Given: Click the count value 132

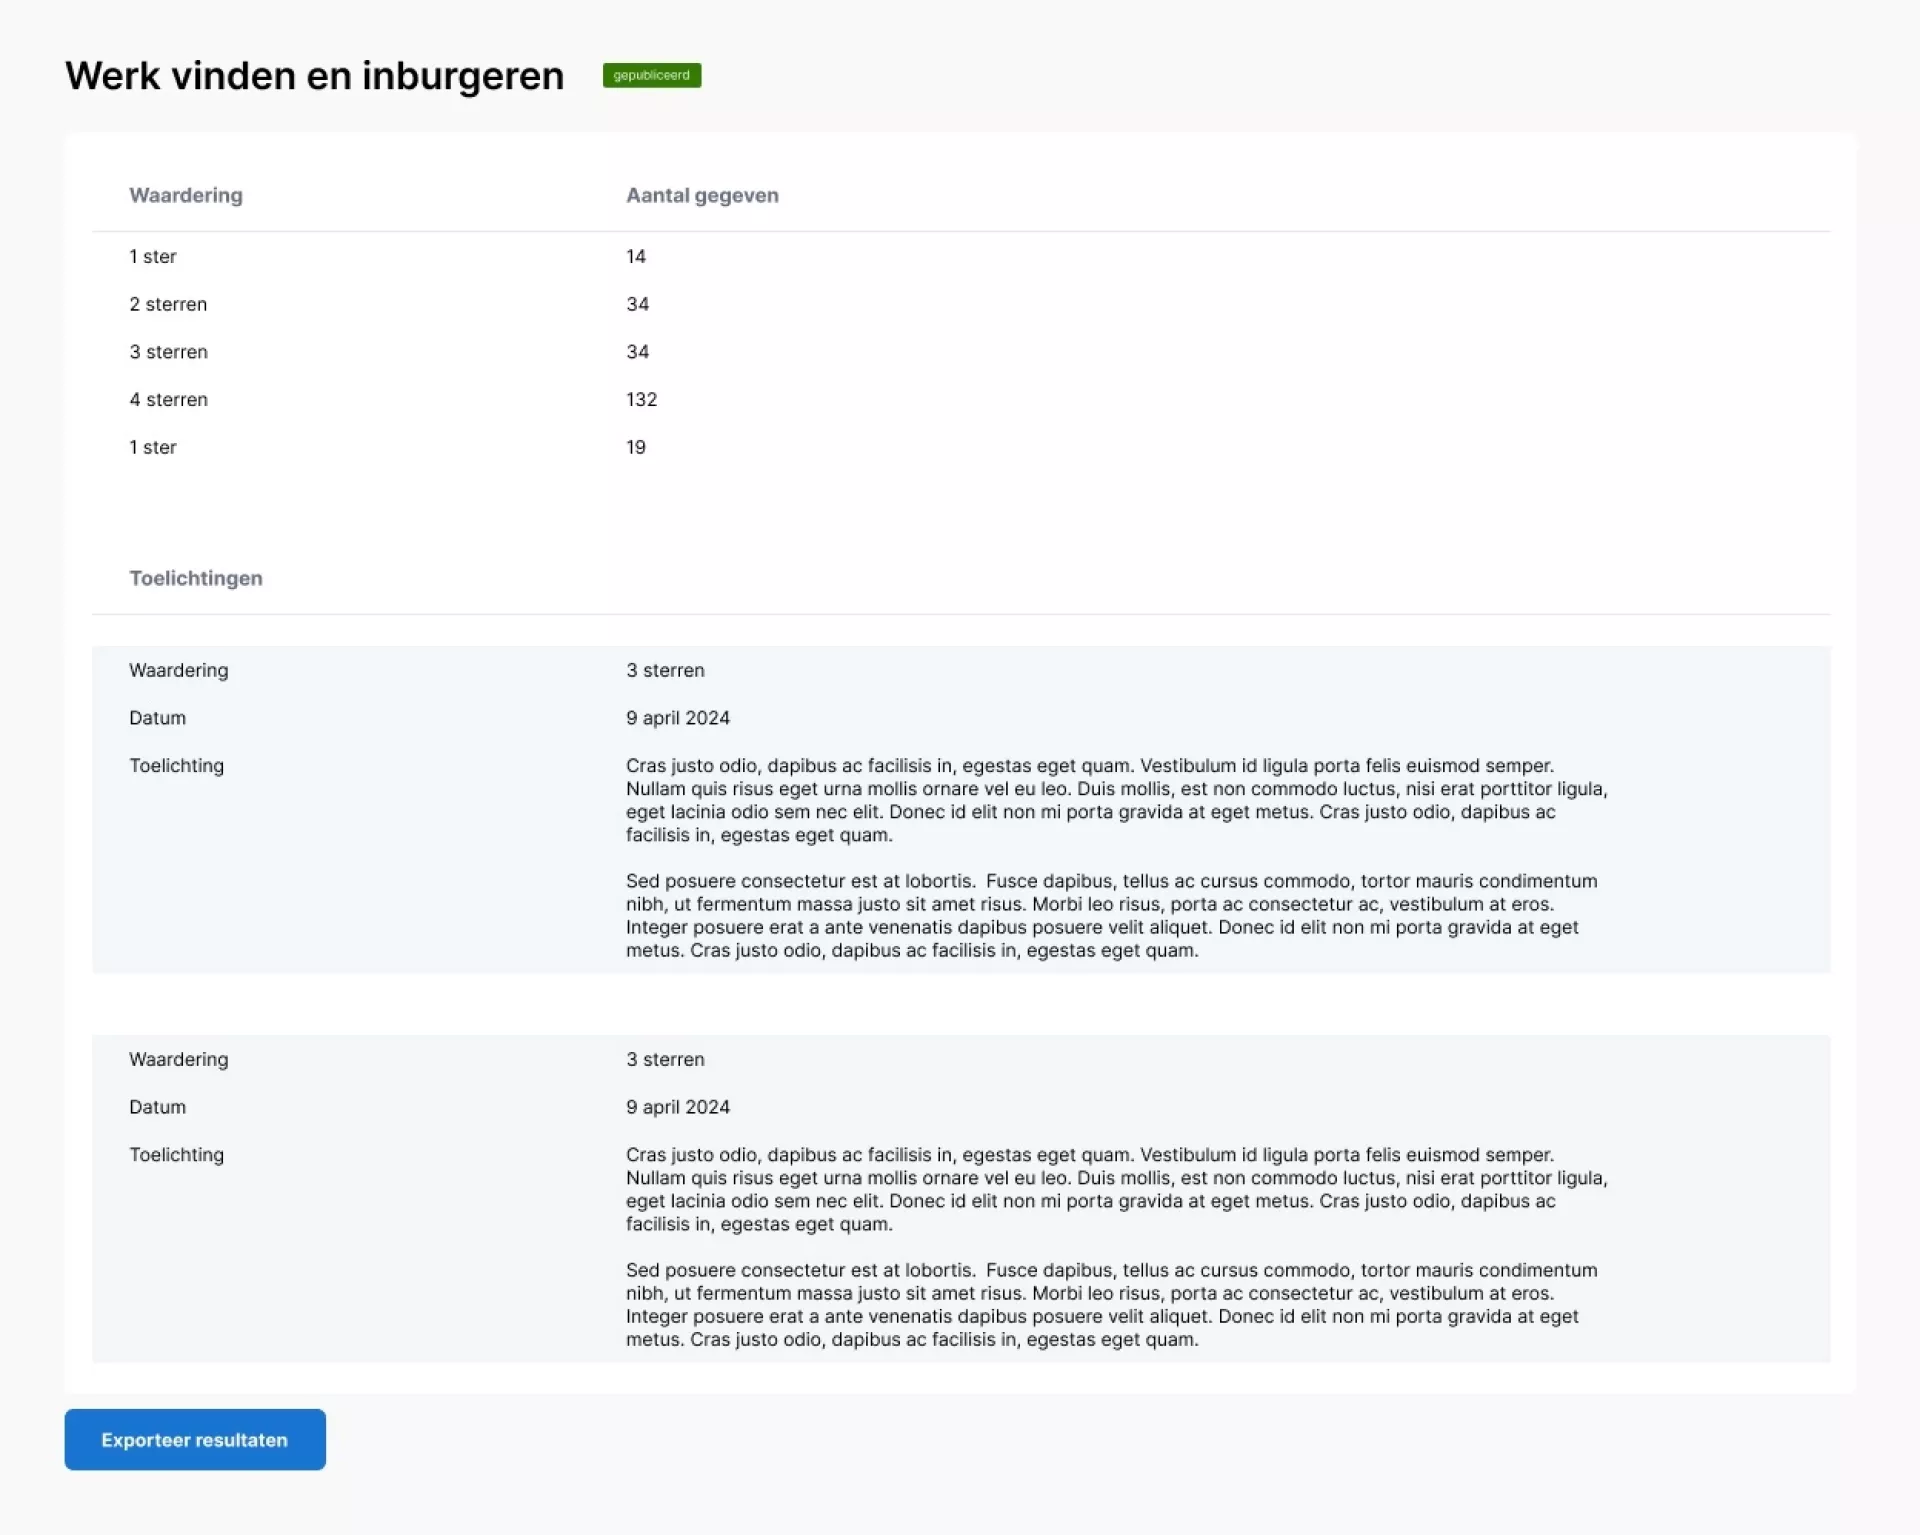Looking at the screenshot, I should pos(642,399).
